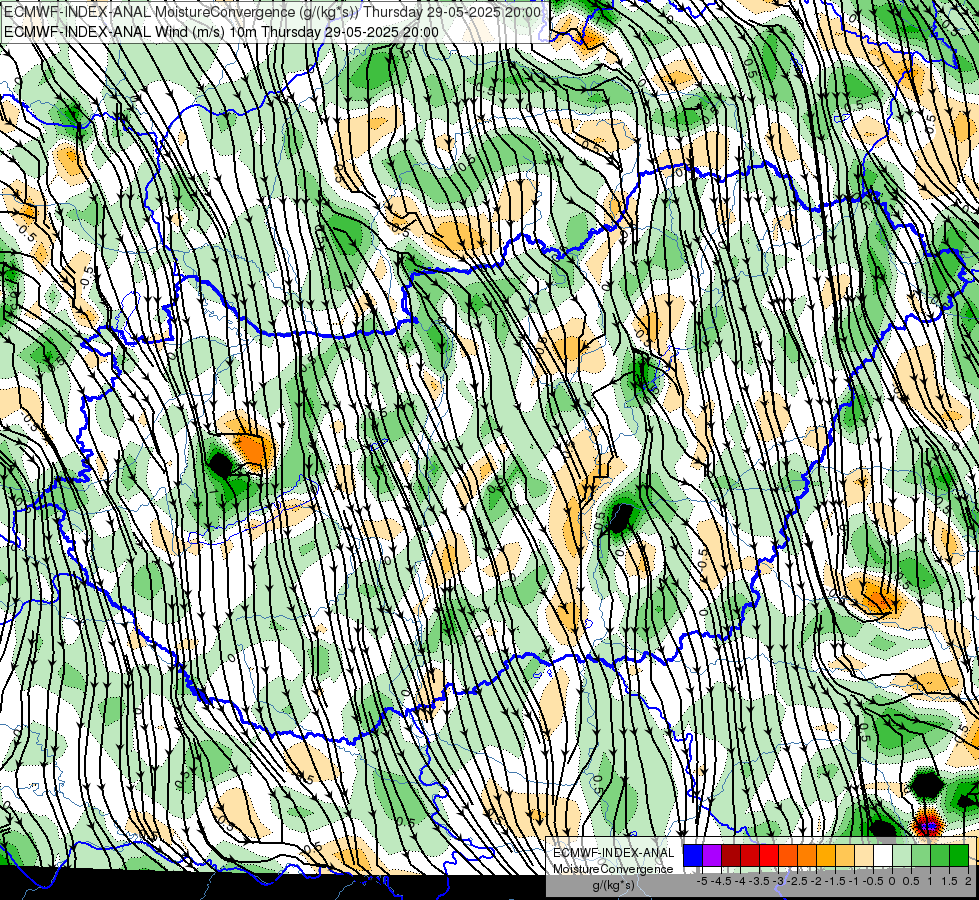
Task: Click the ECMWF-INDEX-ANAL label in the legend
Action: 613,853
